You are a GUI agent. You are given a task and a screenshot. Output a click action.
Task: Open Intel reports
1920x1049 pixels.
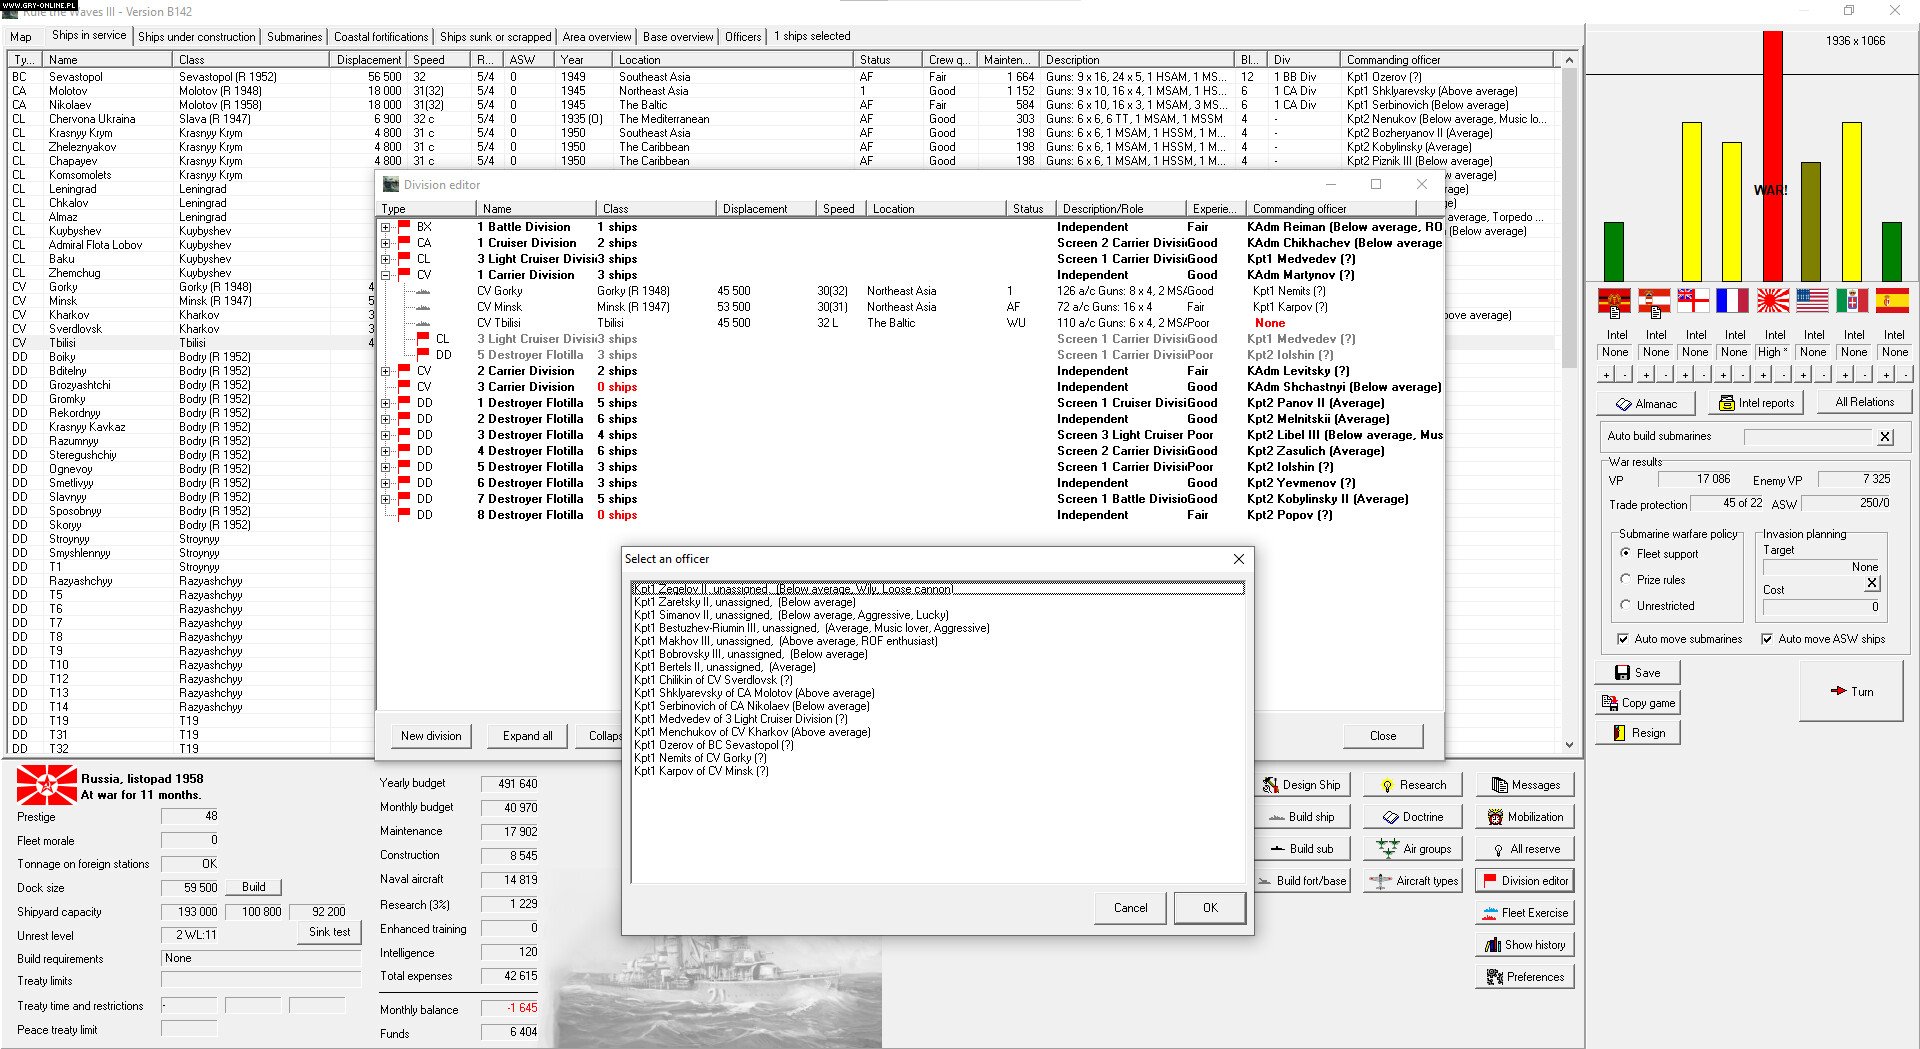click(x=1755, y=402)
